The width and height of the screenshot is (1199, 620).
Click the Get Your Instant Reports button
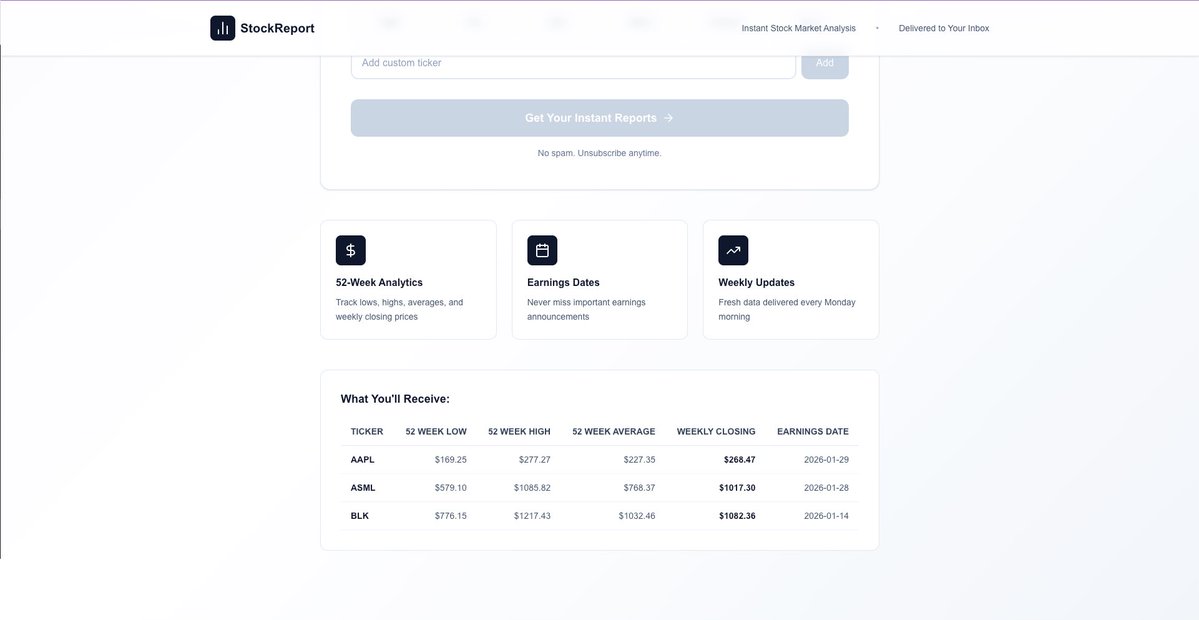coord(600,118)
